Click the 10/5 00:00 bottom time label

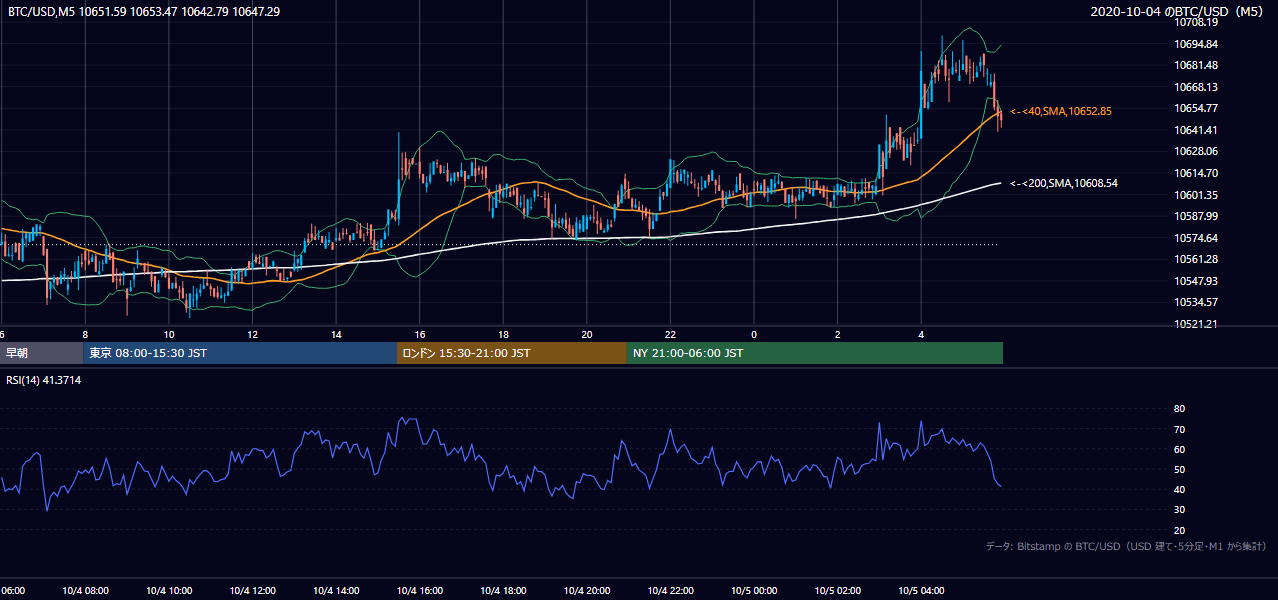pos(754,590)
